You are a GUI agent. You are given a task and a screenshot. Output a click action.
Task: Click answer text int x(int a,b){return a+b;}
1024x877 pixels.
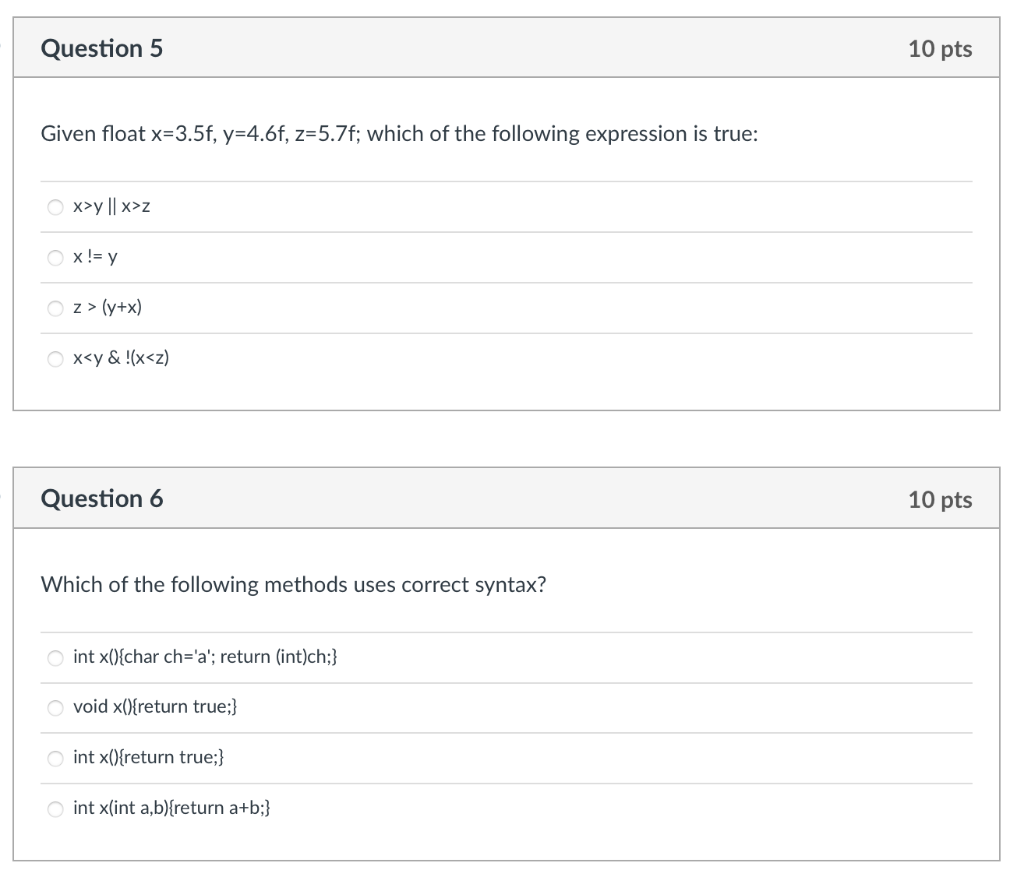coord(172,807)
